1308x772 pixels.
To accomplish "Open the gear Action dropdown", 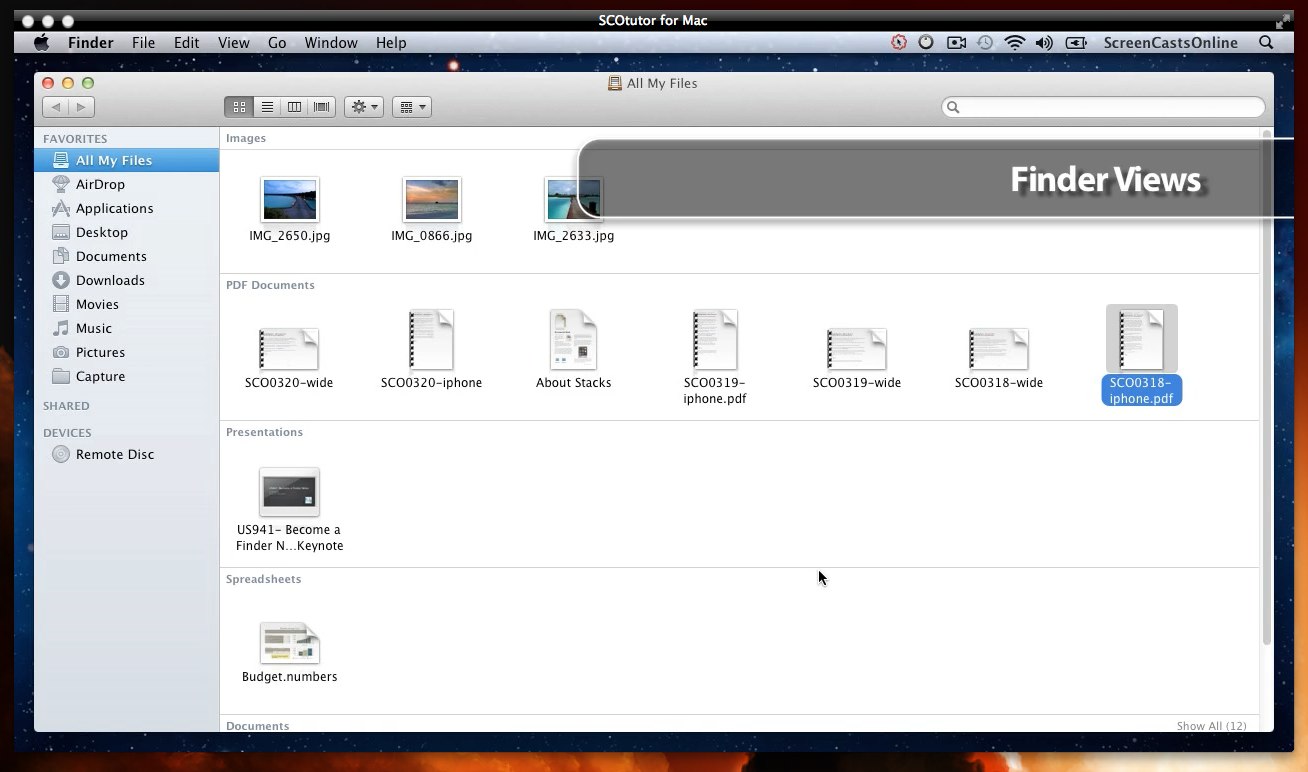I will pyautogui.click(x=364, y=107).
